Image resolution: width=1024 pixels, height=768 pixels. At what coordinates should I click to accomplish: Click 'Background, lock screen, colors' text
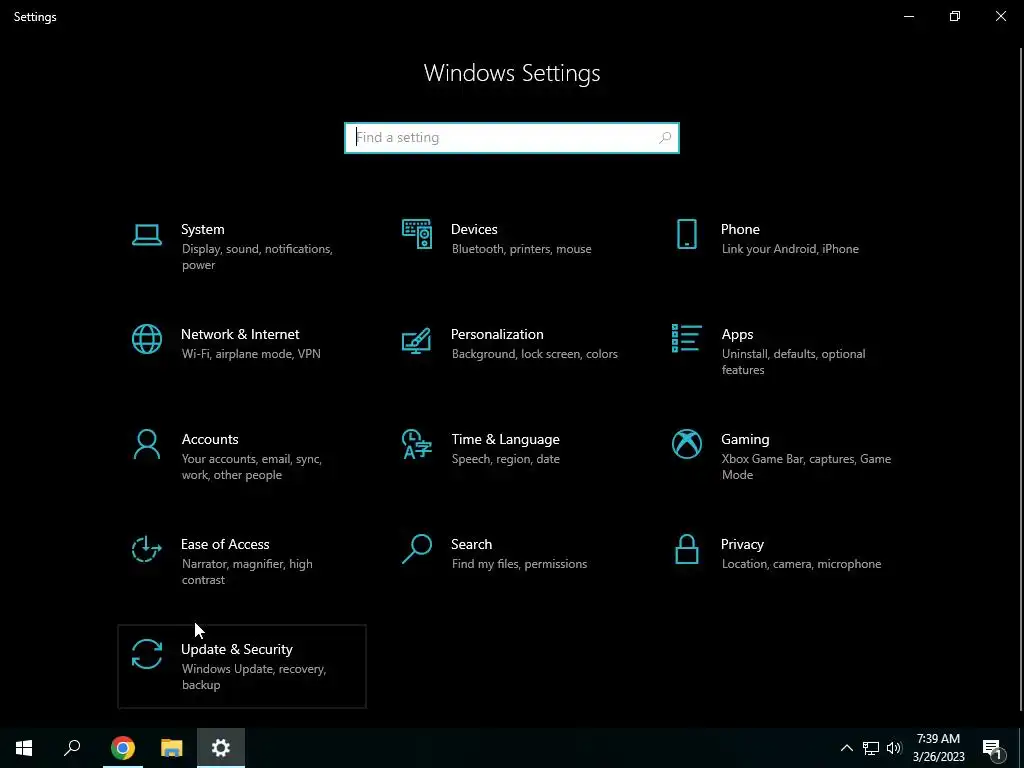[534, 354]
